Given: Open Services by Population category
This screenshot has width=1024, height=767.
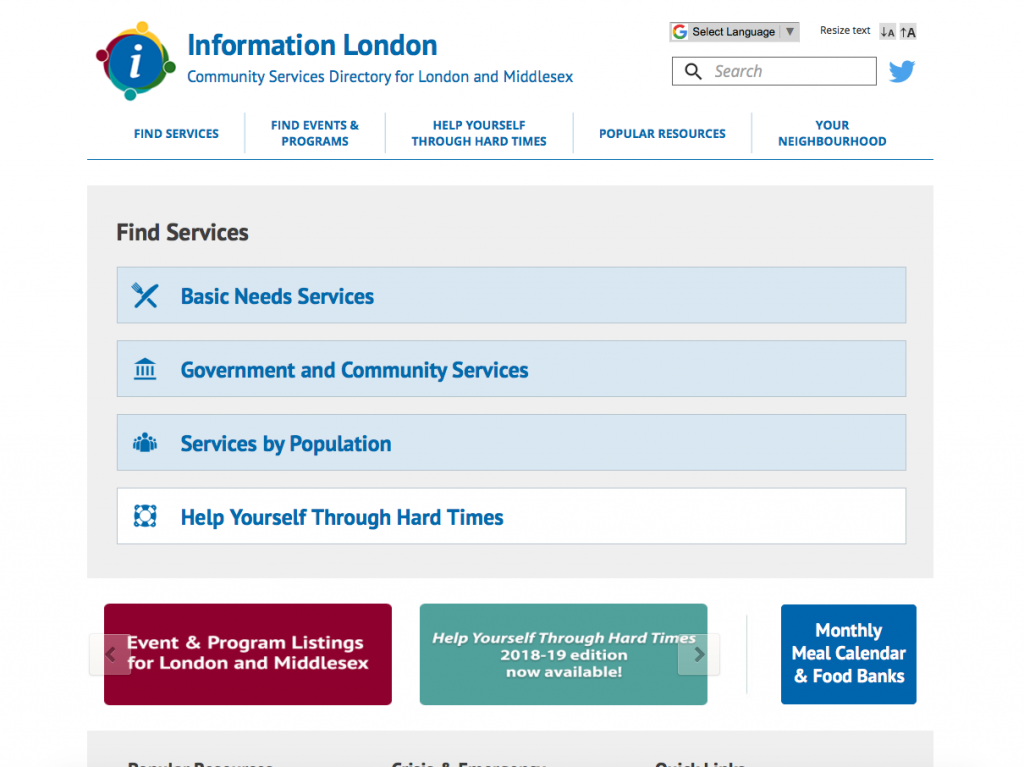Looking at the screenshot, I should pos(511,442).
